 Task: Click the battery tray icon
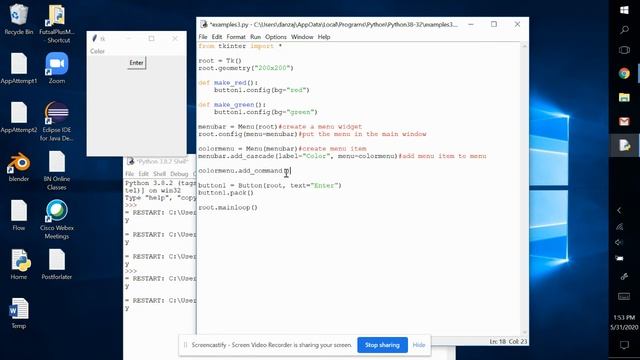(x=619, y=258)
